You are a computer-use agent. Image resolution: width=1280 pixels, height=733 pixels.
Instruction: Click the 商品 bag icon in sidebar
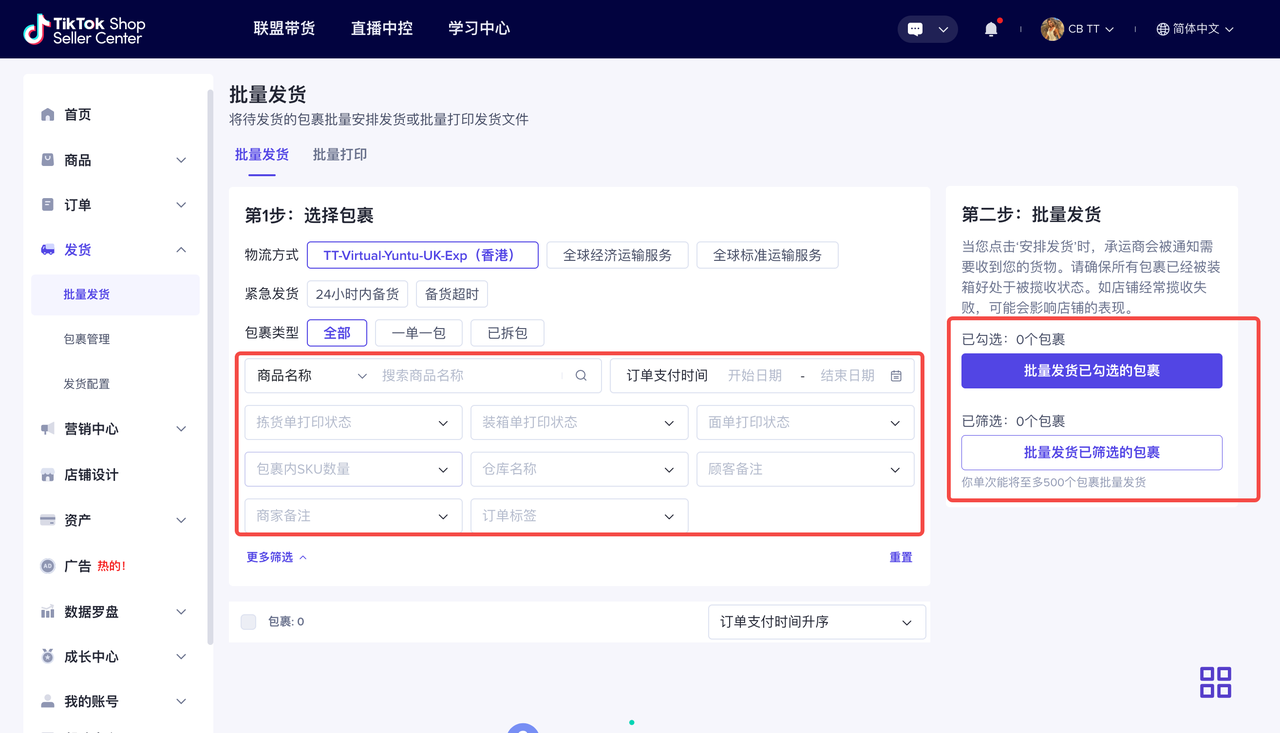[47, 160]
